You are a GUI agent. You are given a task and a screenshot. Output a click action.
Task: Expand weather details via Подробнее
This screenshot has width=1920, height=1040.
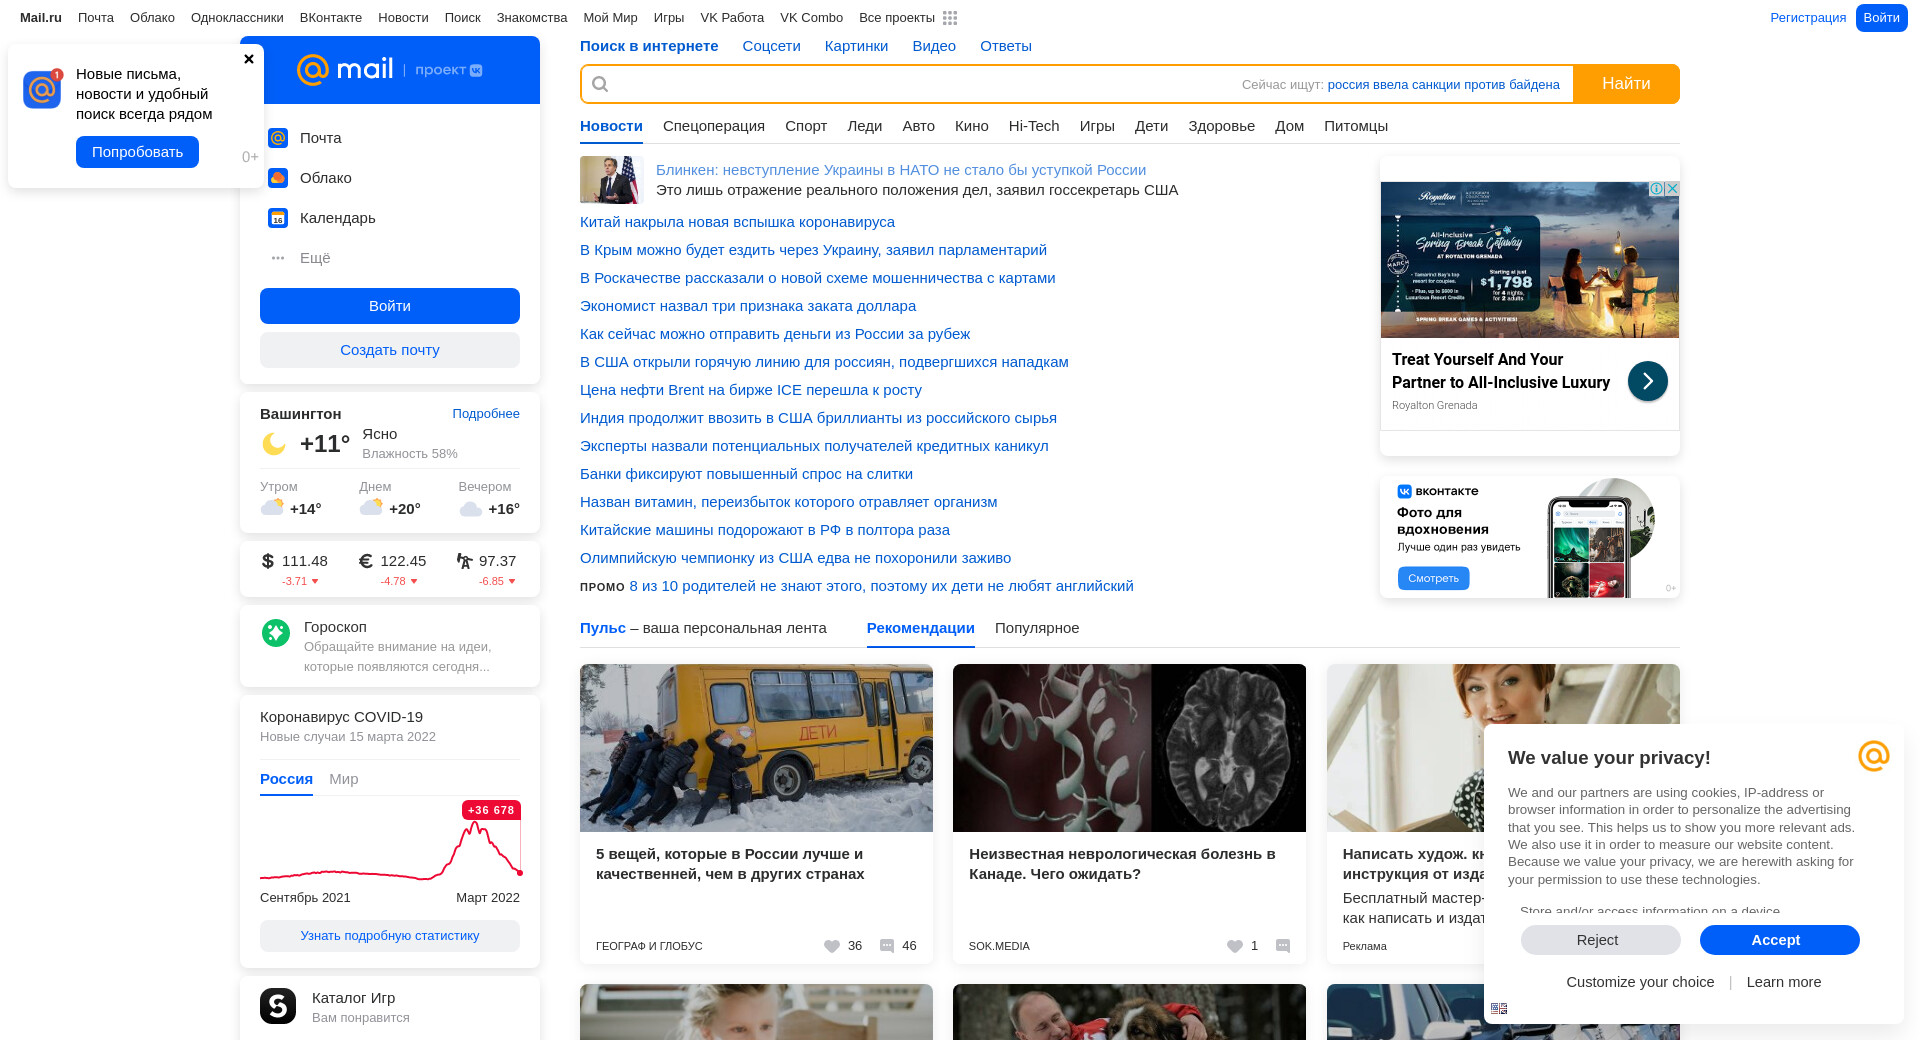(x=485, y=414)
